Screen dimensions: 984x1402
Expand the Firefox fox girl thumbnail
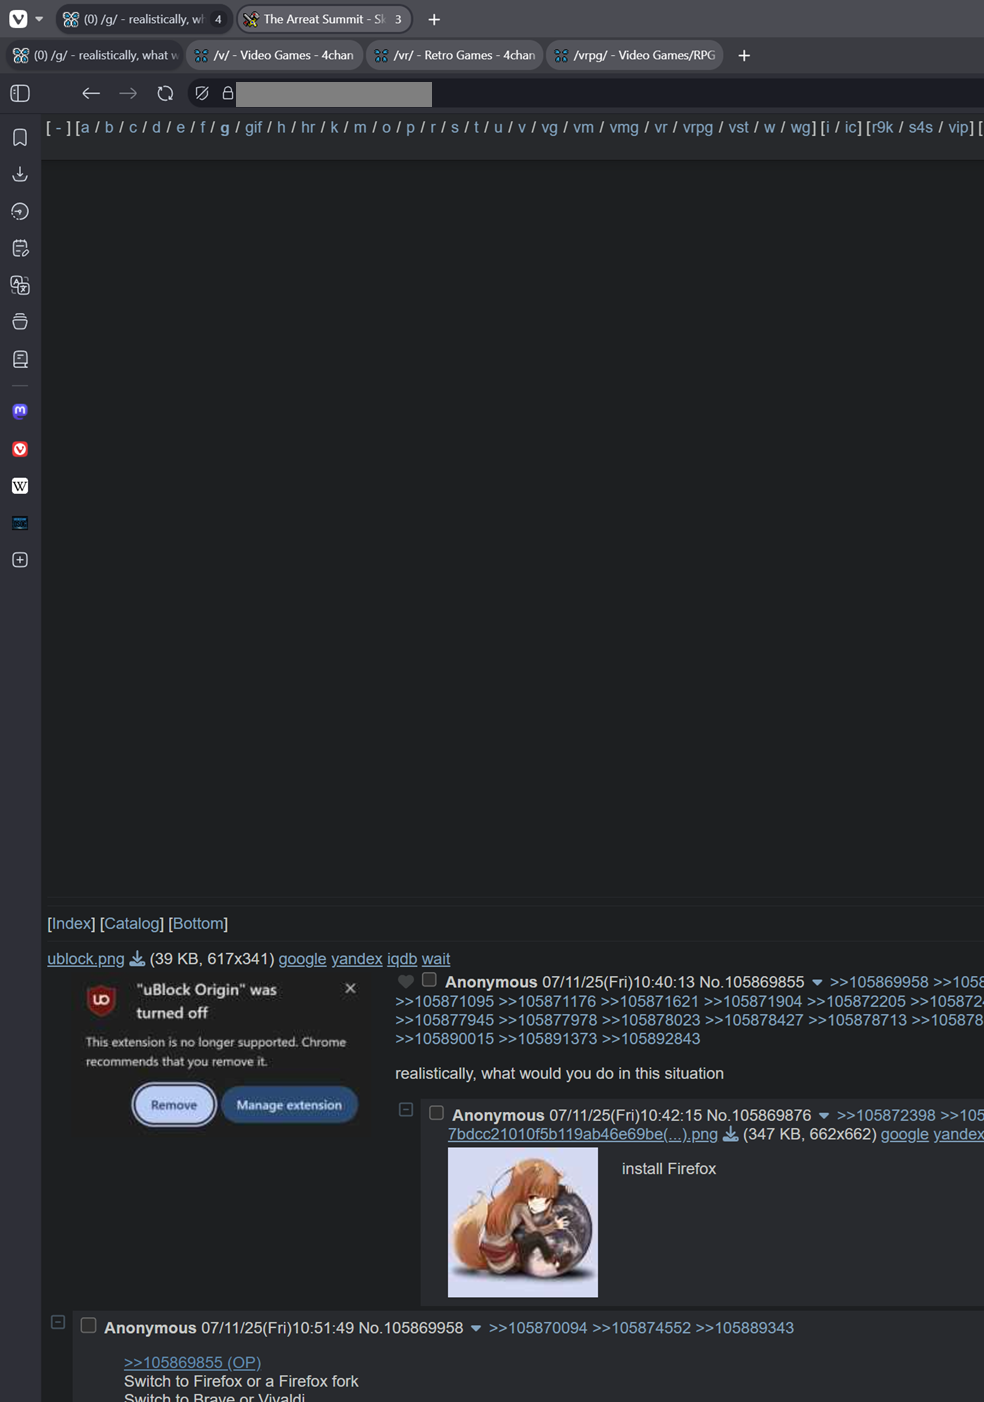point(523,1222)
